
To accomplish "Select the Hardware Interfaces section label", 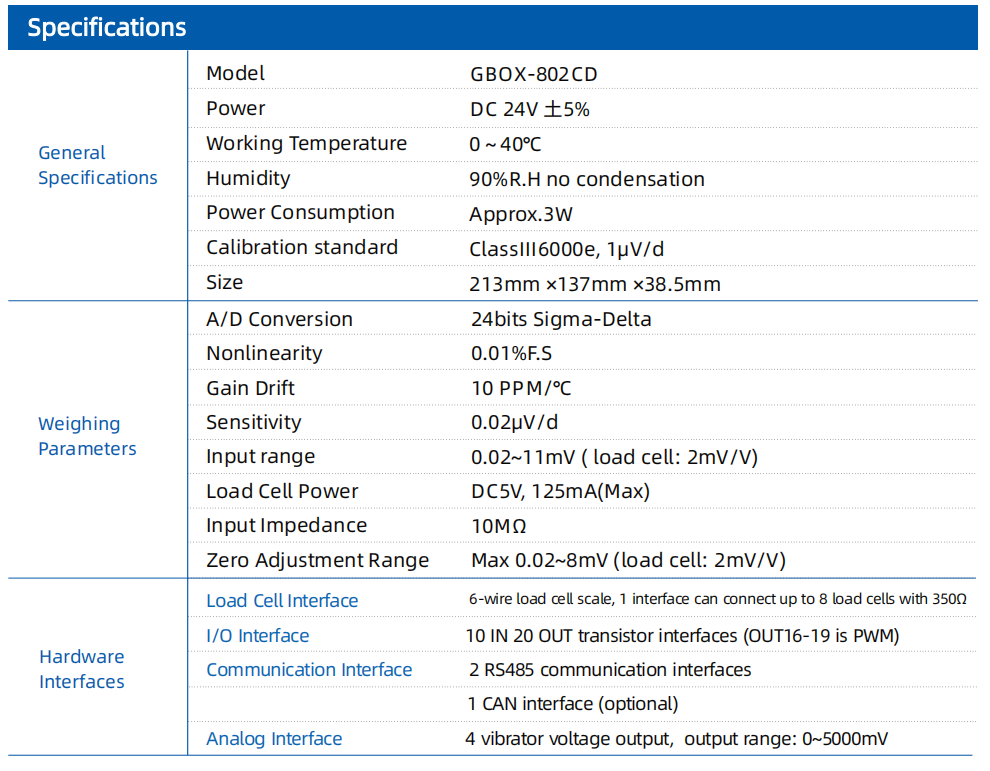I will coord(81,669).
